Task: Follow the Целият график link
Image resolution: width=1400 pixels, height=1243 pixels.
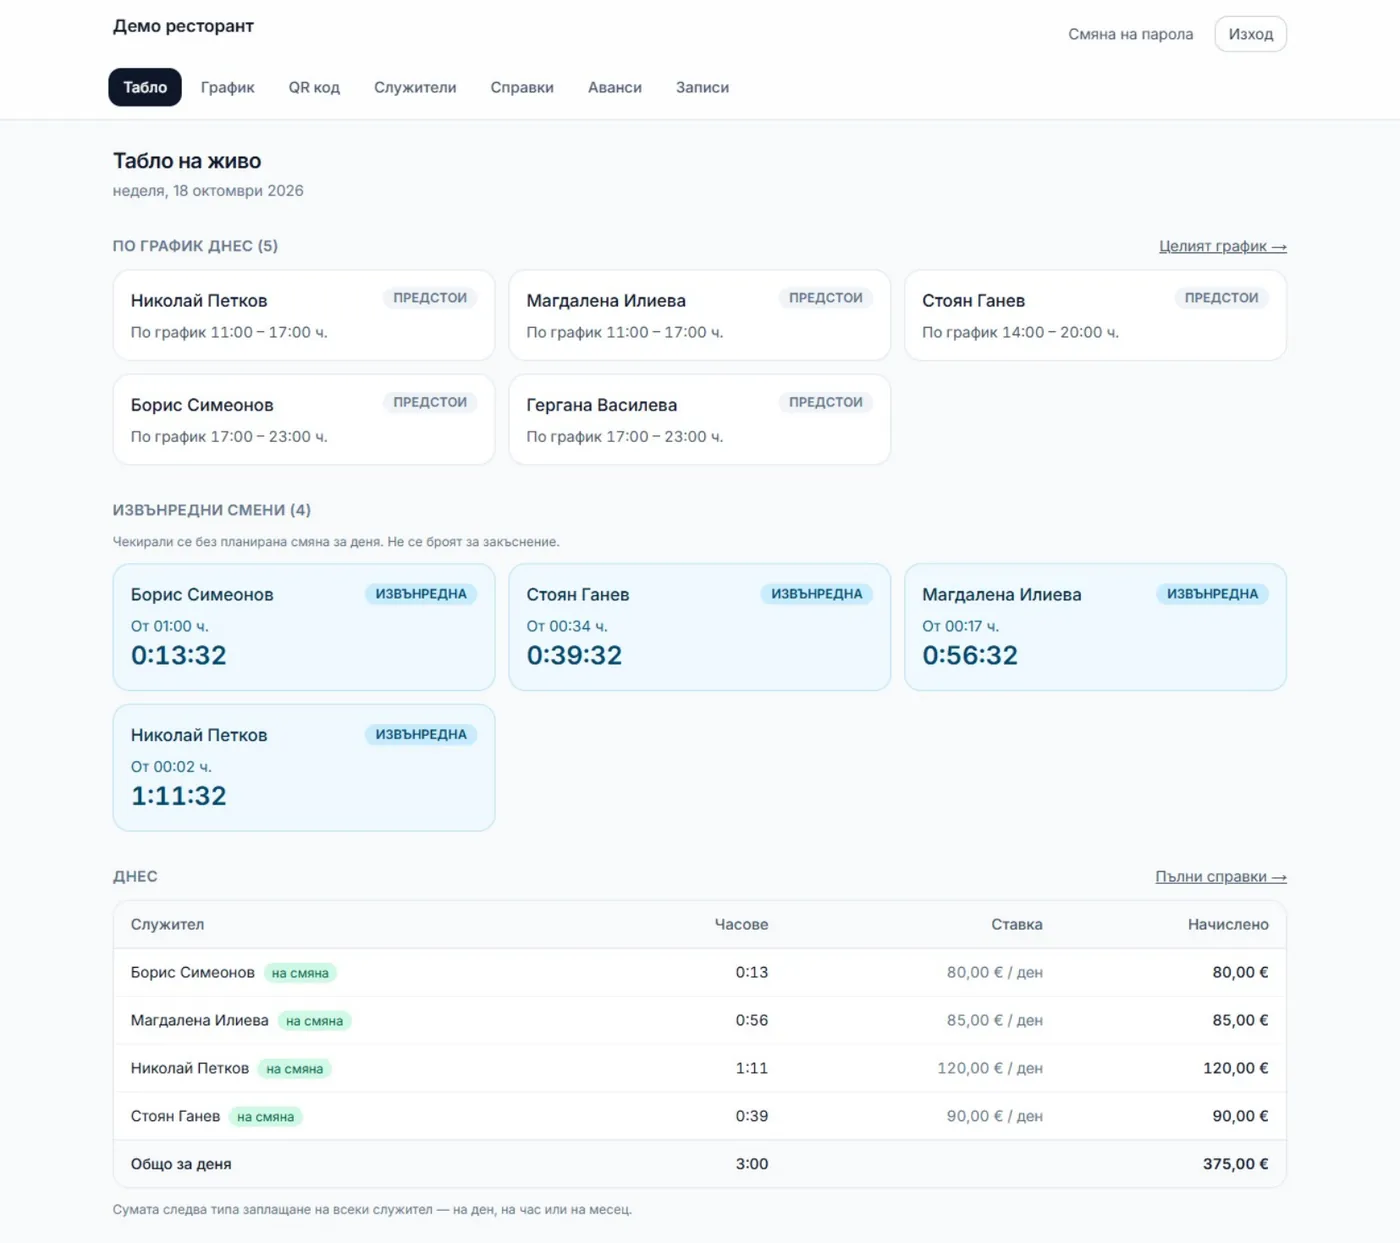Action: point(1222,246)
